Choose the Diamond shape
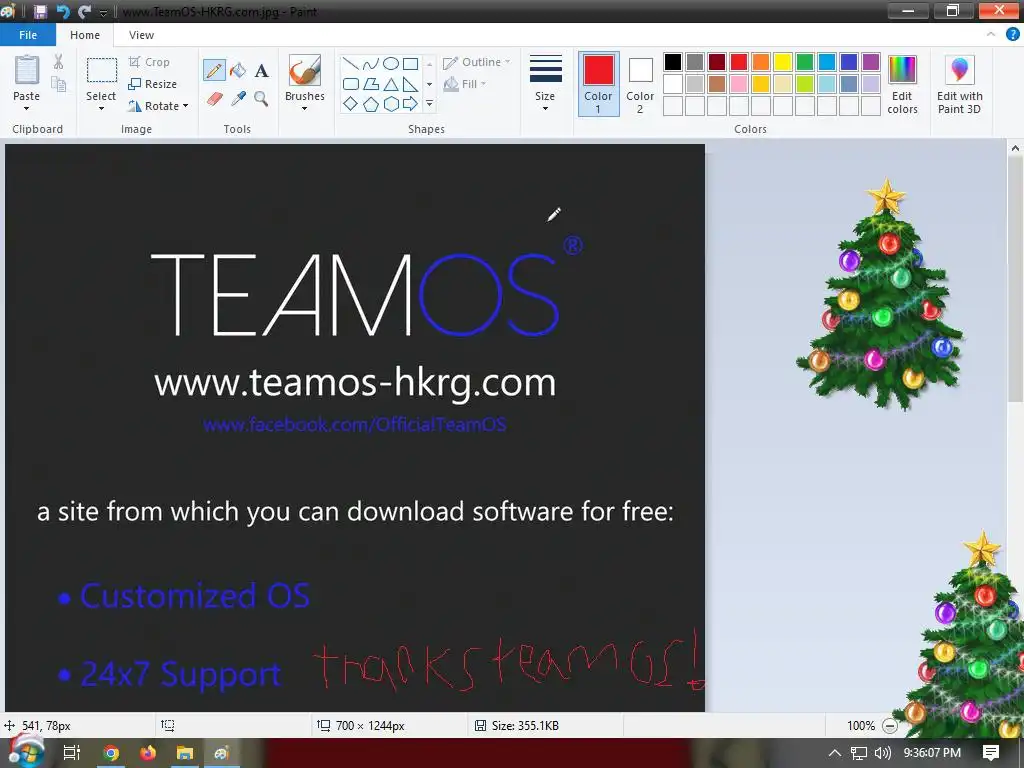 coord(351,104)
